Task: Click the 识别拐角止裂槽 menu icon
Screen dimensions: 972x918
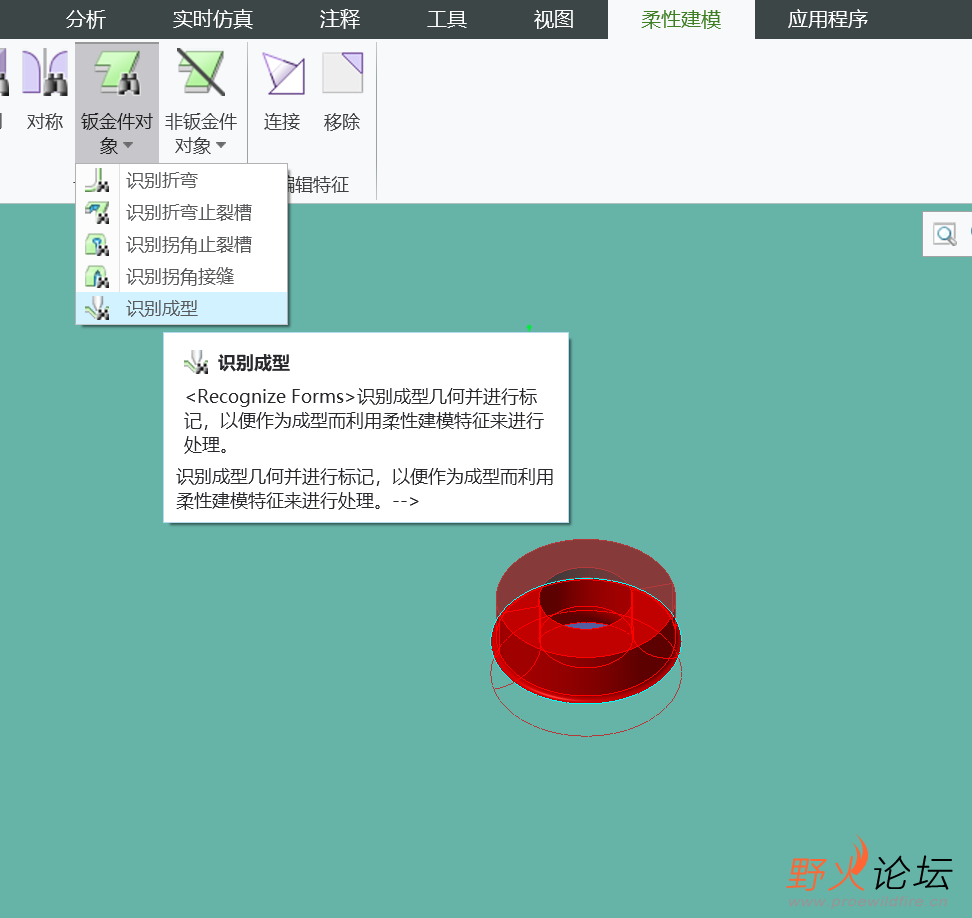Action: 97,245
